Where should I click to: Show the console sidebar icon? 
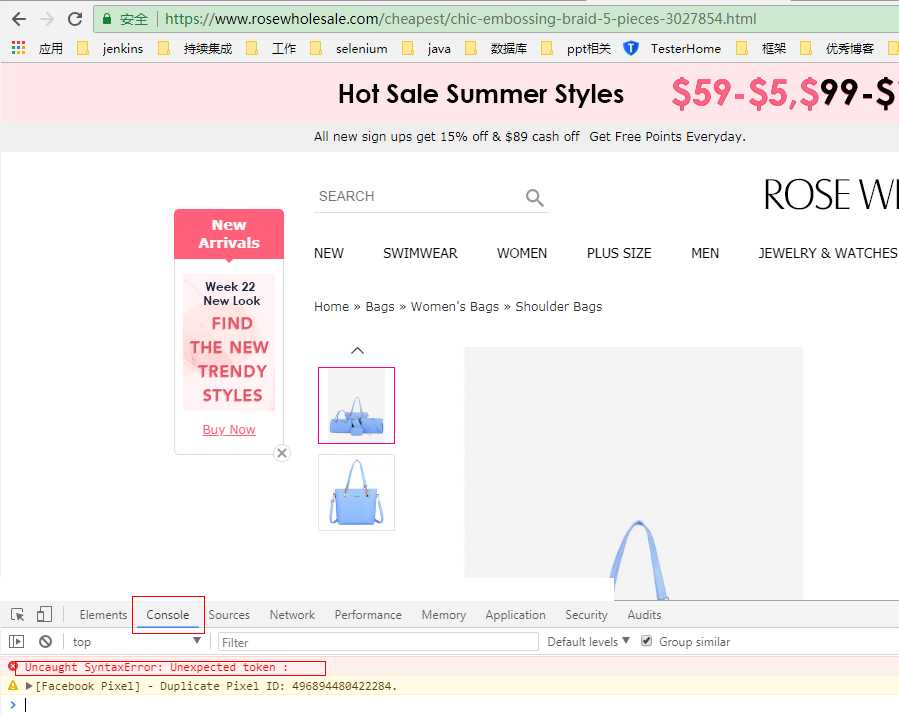point(16,641)
